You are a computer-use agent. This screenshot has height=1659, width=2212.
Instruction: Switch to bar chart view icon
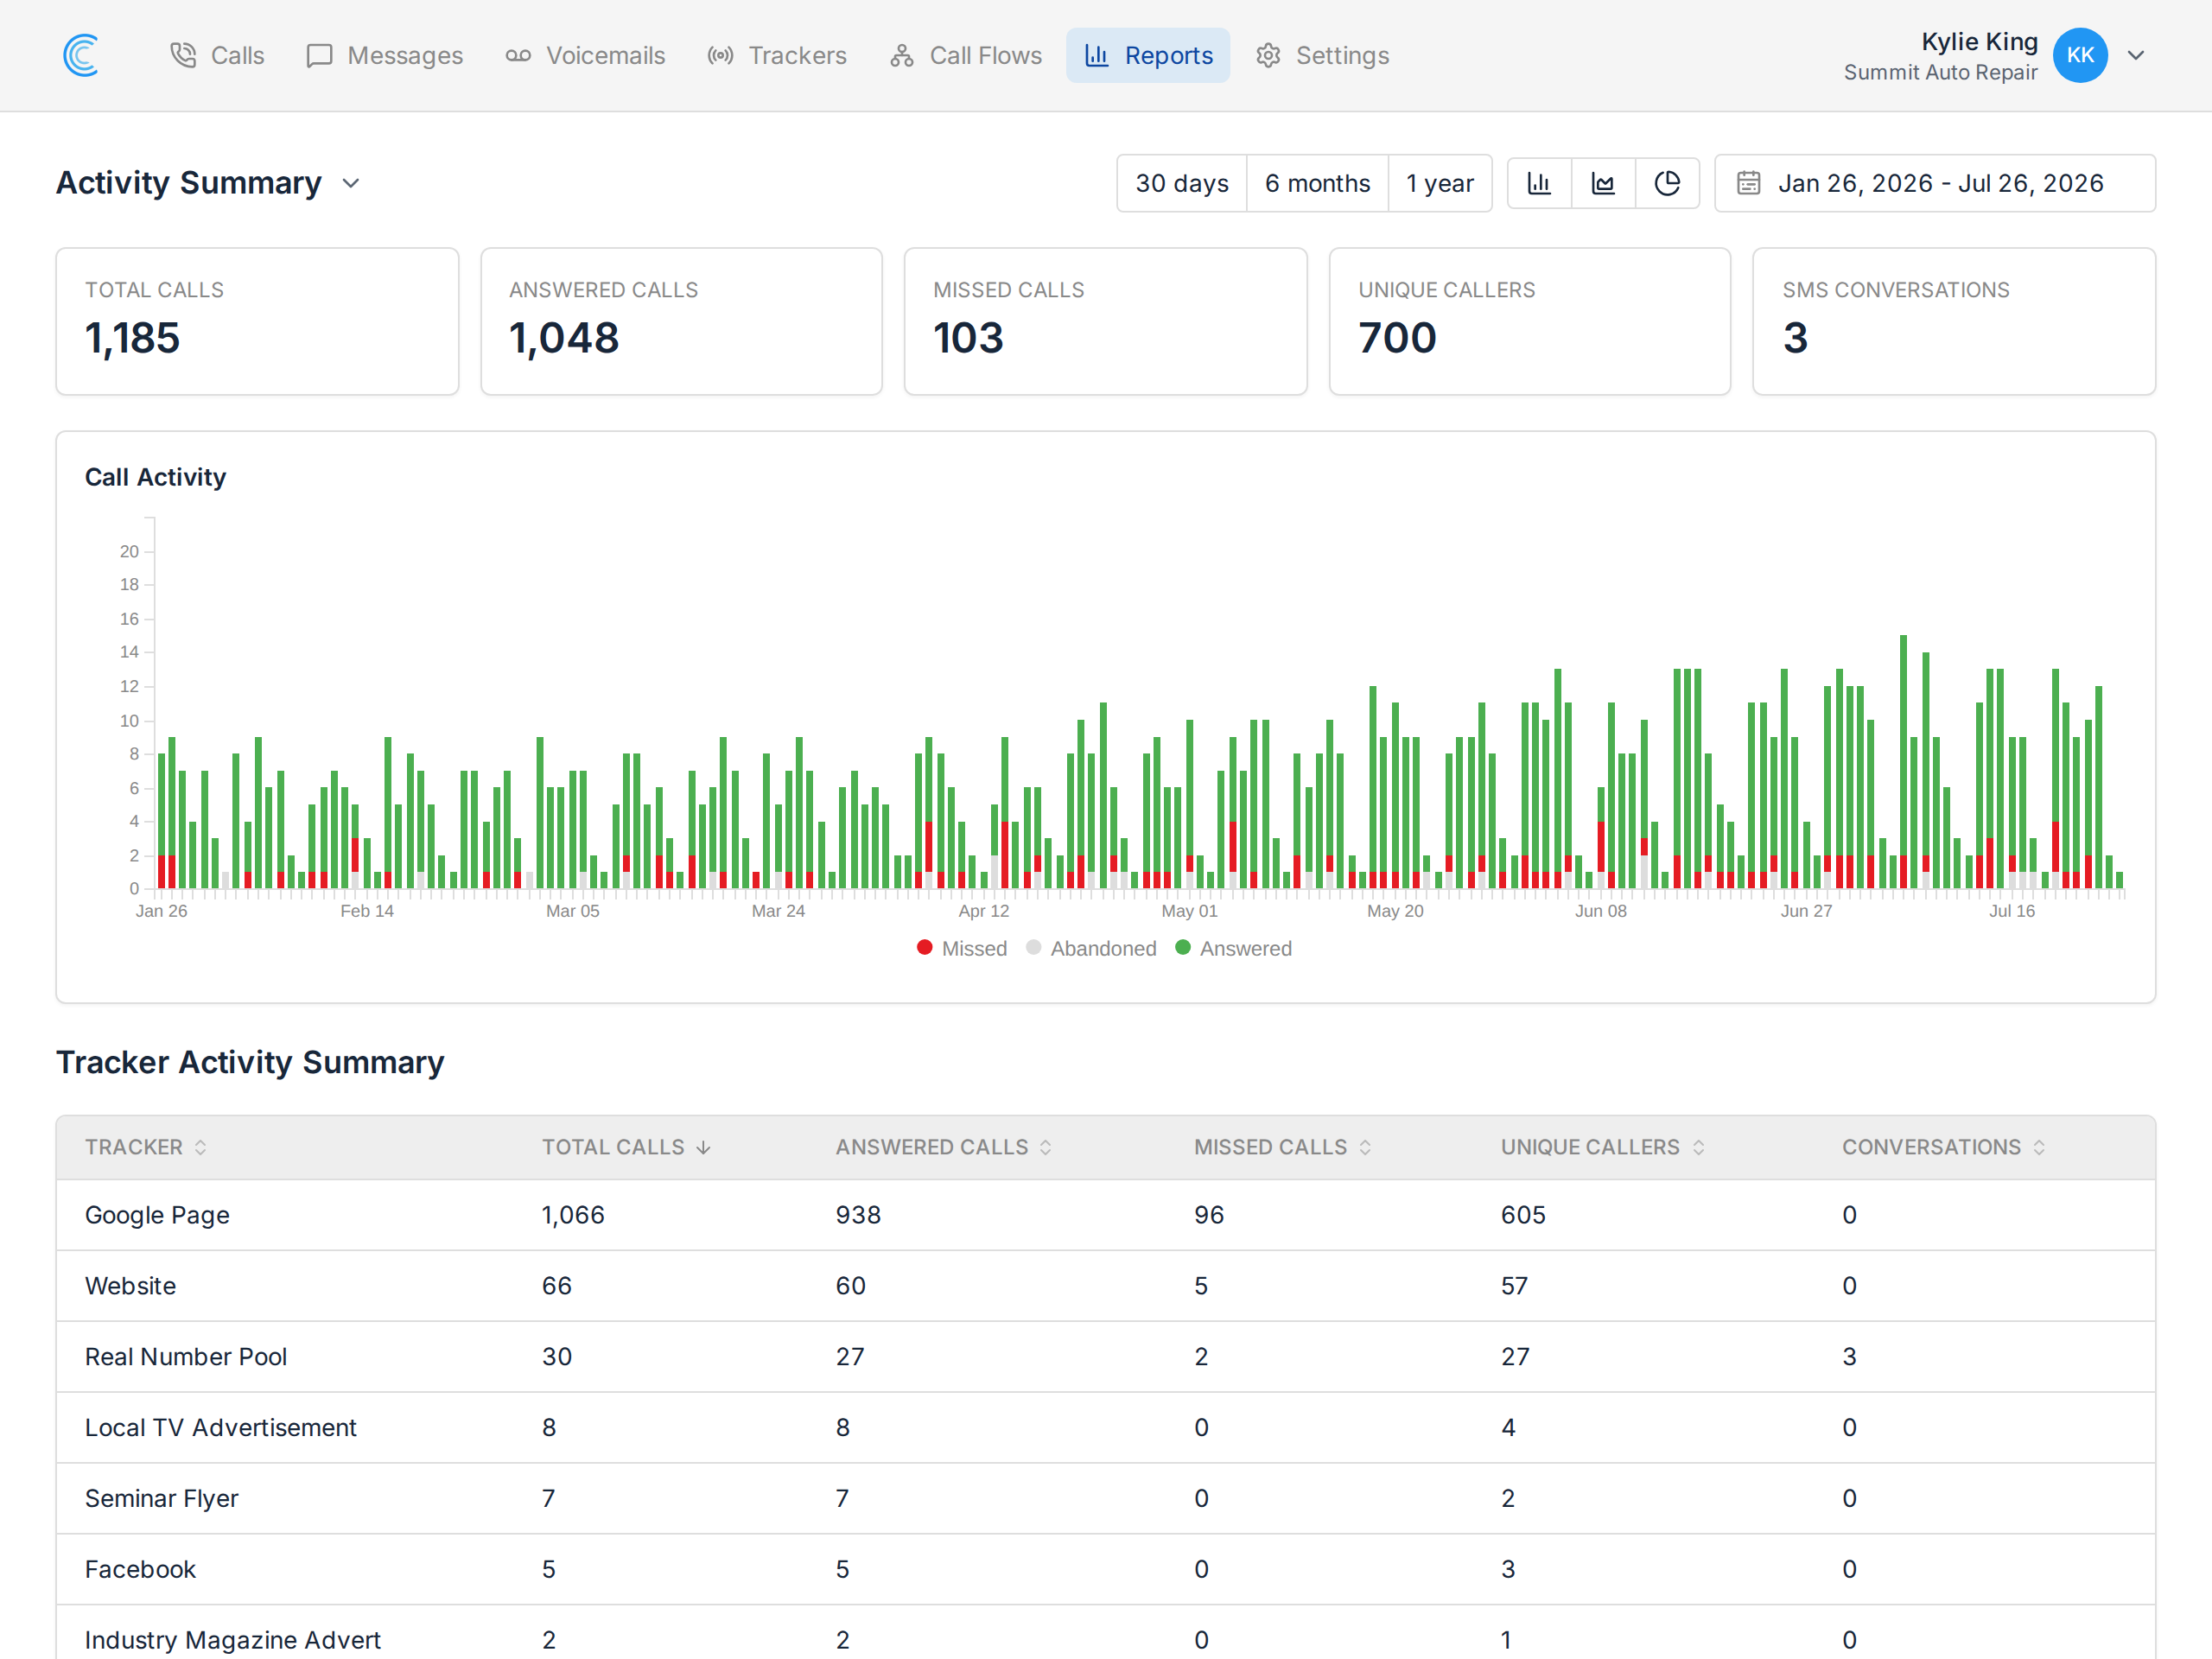1539,183
